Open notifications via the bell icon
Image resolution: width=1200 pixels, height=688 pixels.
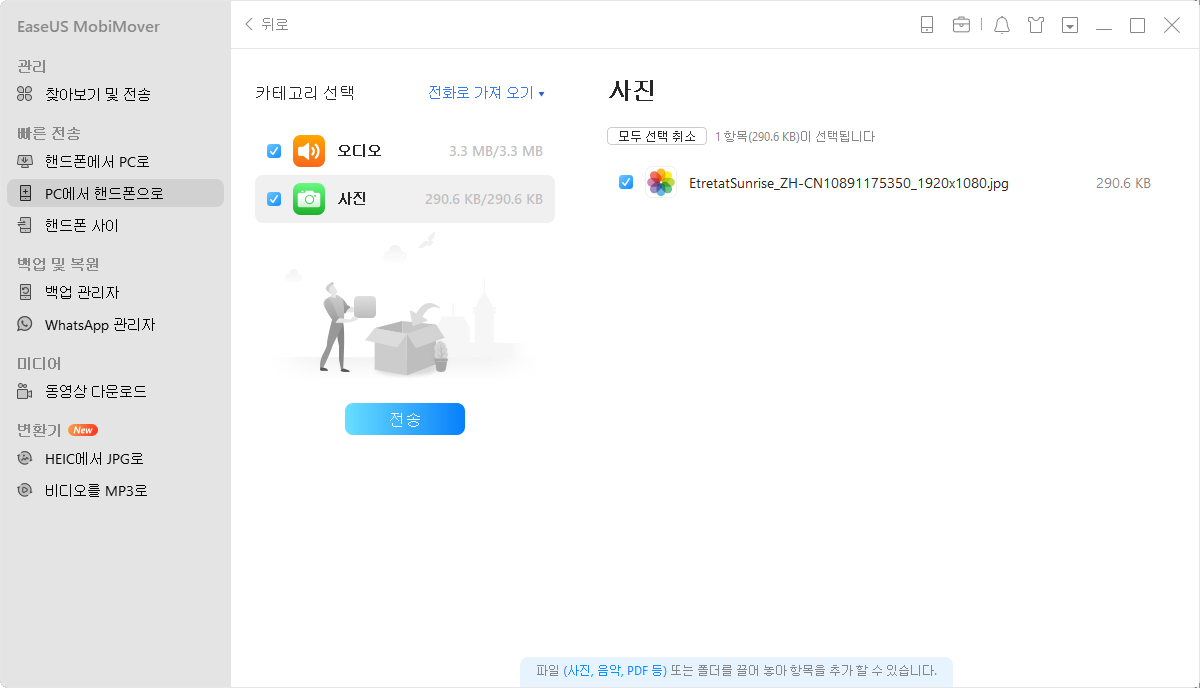click(1001, 25)
